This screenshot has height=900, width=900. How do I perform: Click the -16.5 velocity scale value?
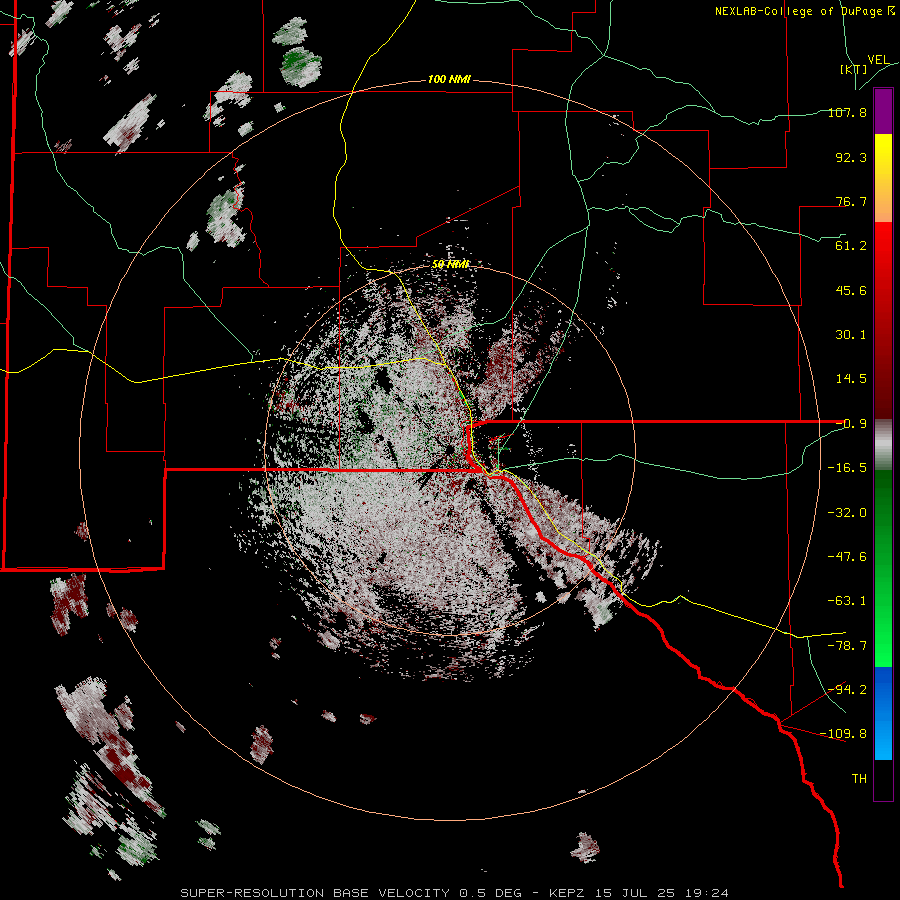(847, 468)
